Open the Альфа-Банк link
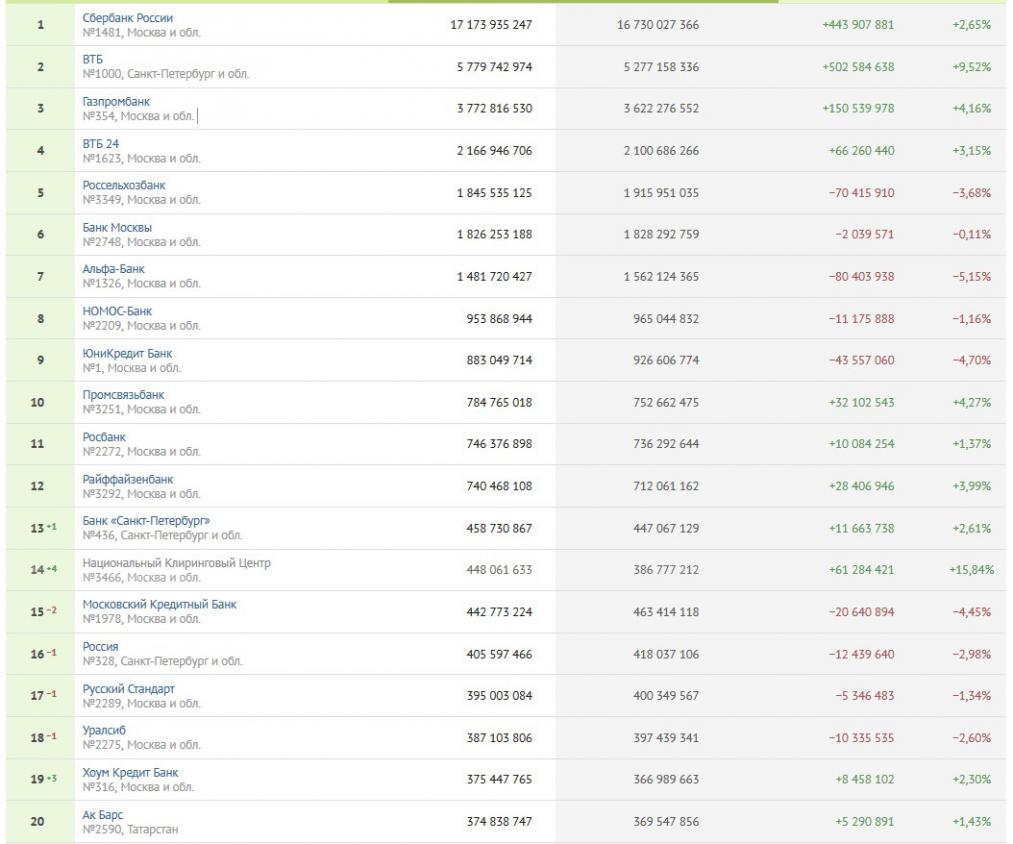This screenshot has height=844, width=1013. pos(113,270)
